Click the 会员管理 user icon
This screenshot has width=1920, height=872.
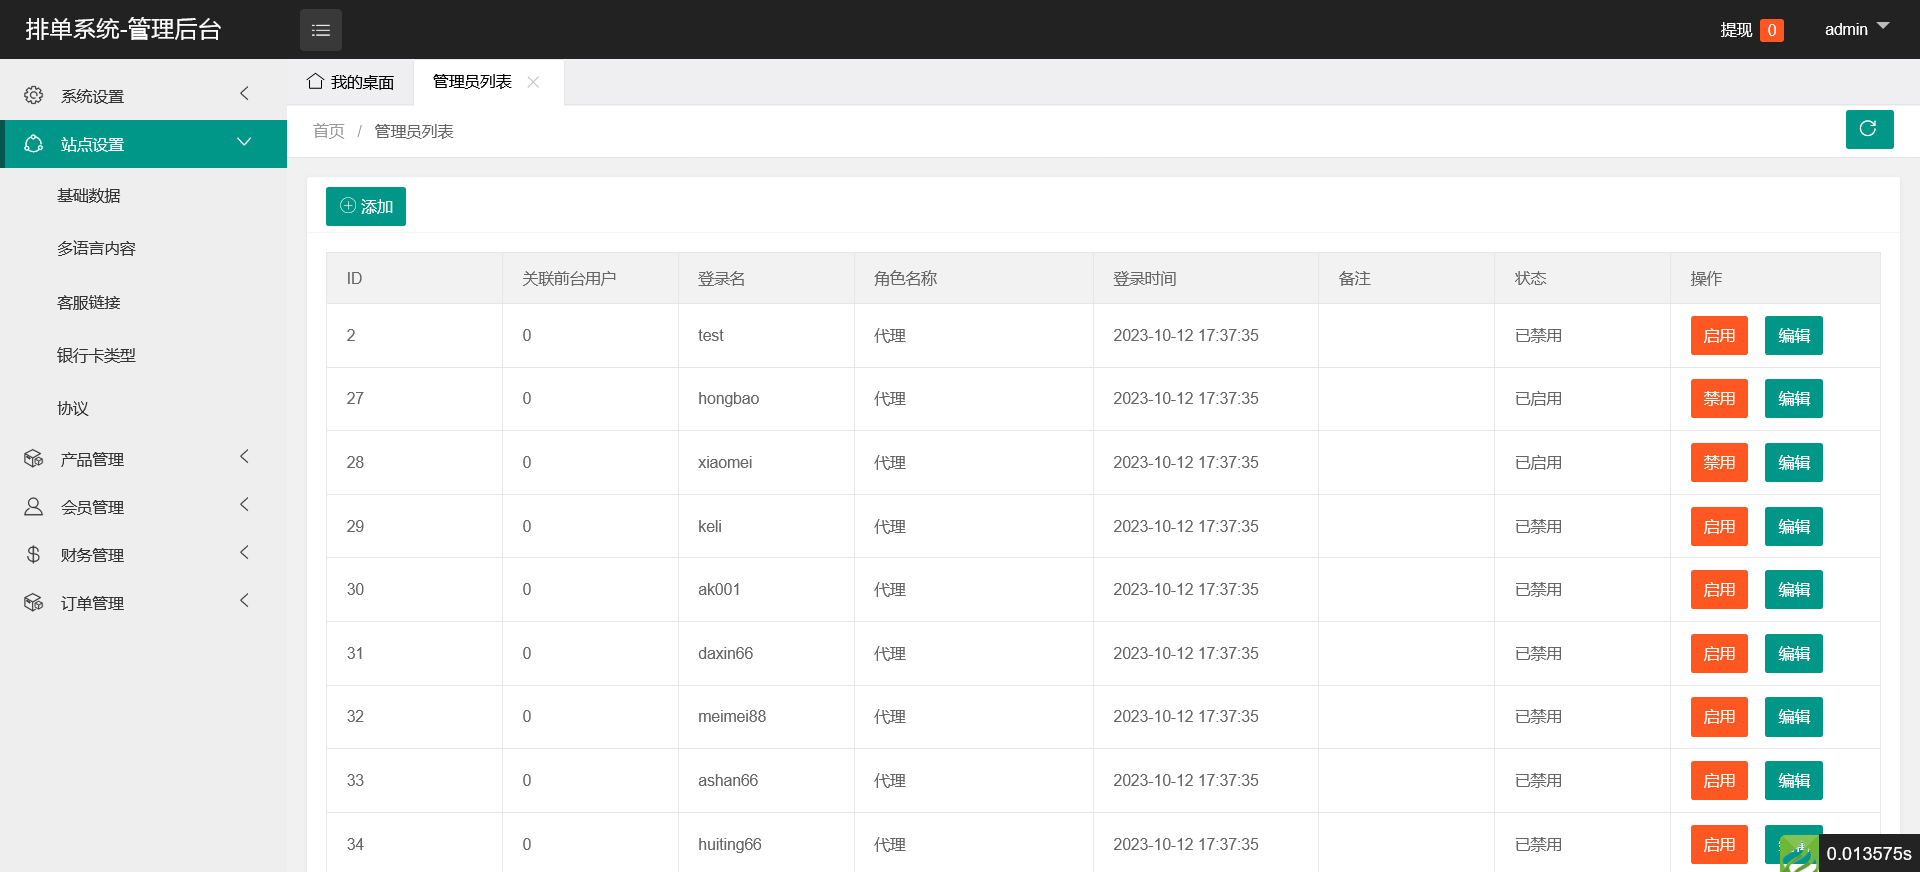coord(33,507)
